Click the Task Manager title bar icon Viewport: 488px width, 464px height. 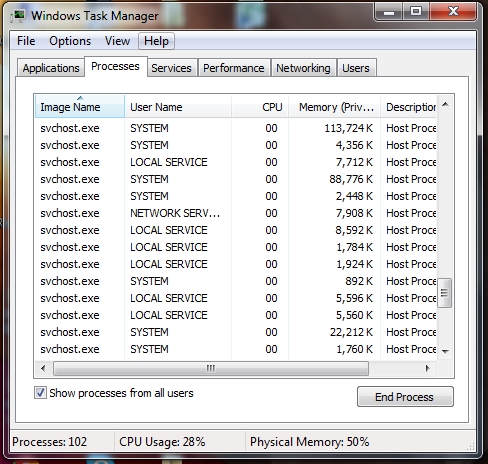tap(19, 15)
